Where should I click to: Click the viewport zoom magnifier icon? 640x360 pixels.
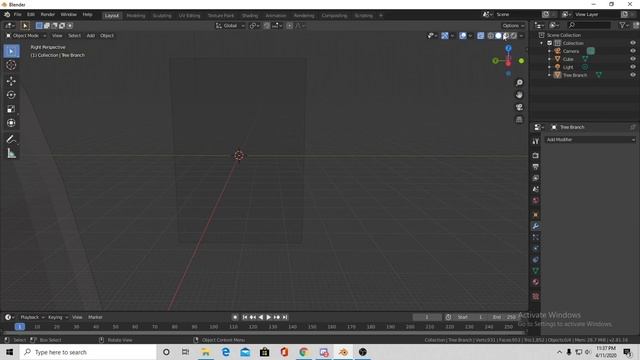tap(519, 83)
